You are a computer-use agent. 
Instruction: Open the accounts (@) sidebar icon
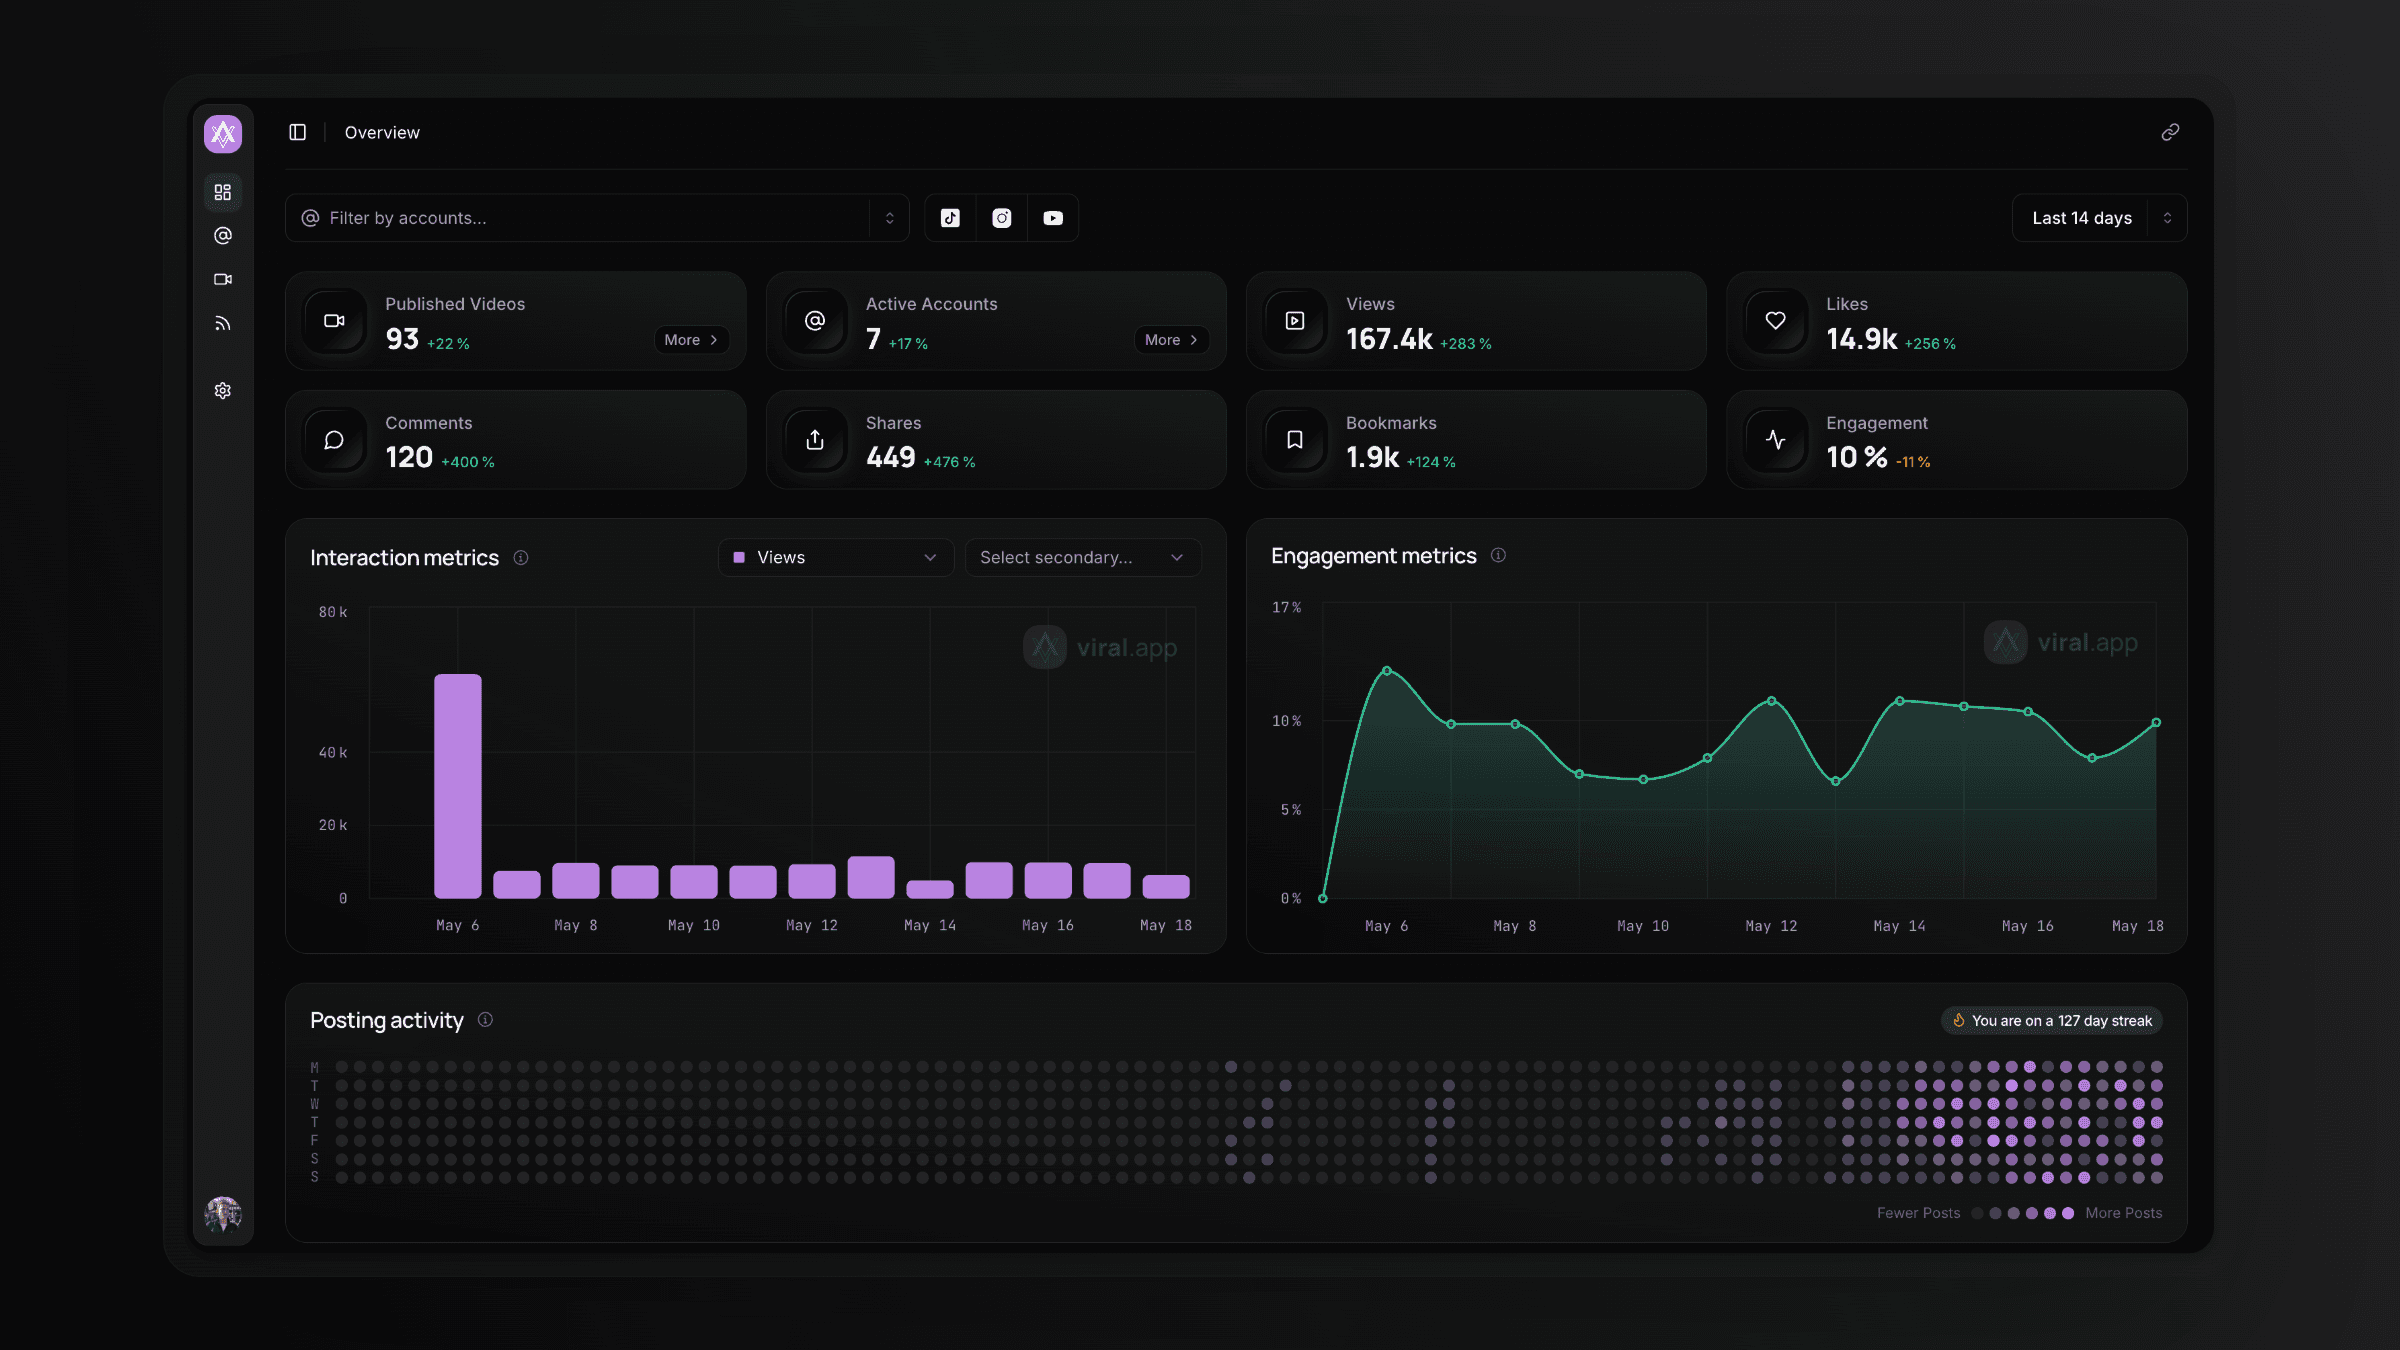coord(223,236)
